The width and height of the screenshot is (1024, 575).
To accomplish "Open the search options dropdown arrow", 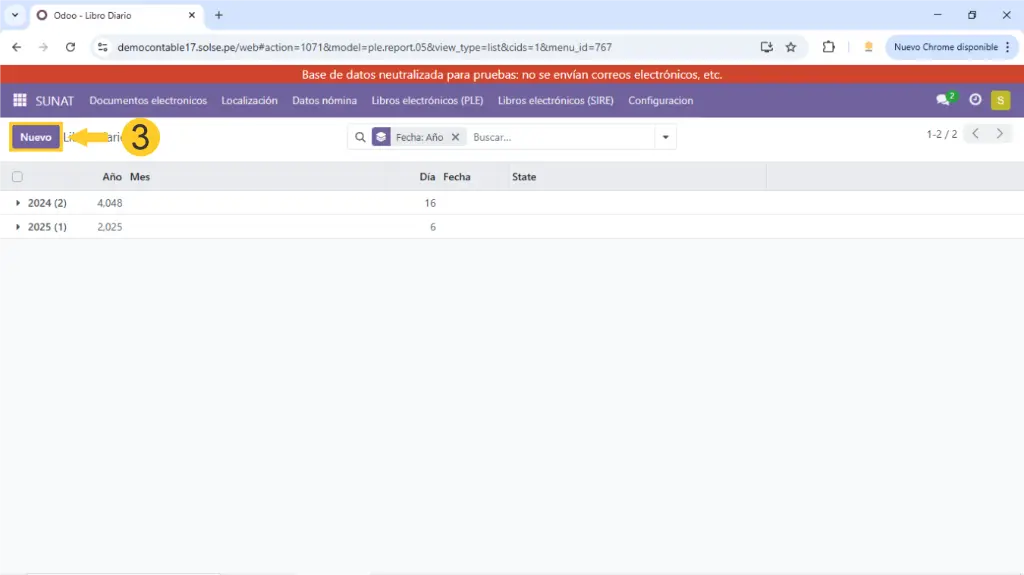I will pyautogui.click(x=665, y=137).
